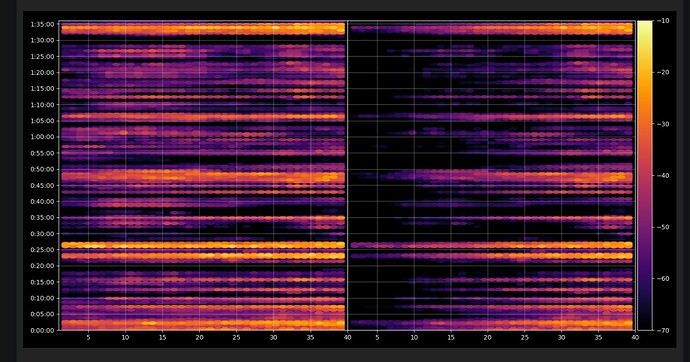The height and width of the screenshot is (362, 690).
Task: Click the -70 colorbar scale label
Action: tap(663, 330)
